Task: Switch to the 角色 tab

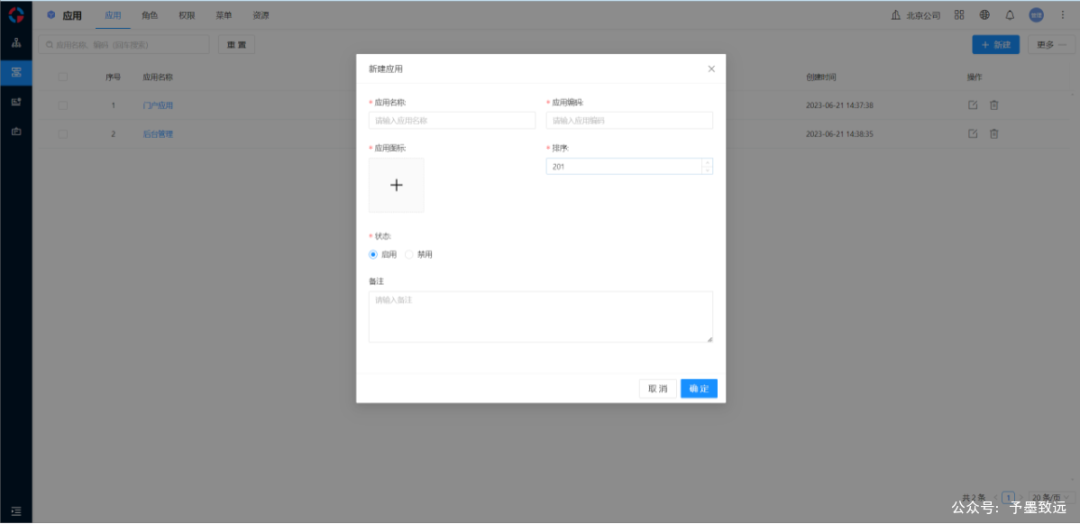Action: (x=149, y=15)
